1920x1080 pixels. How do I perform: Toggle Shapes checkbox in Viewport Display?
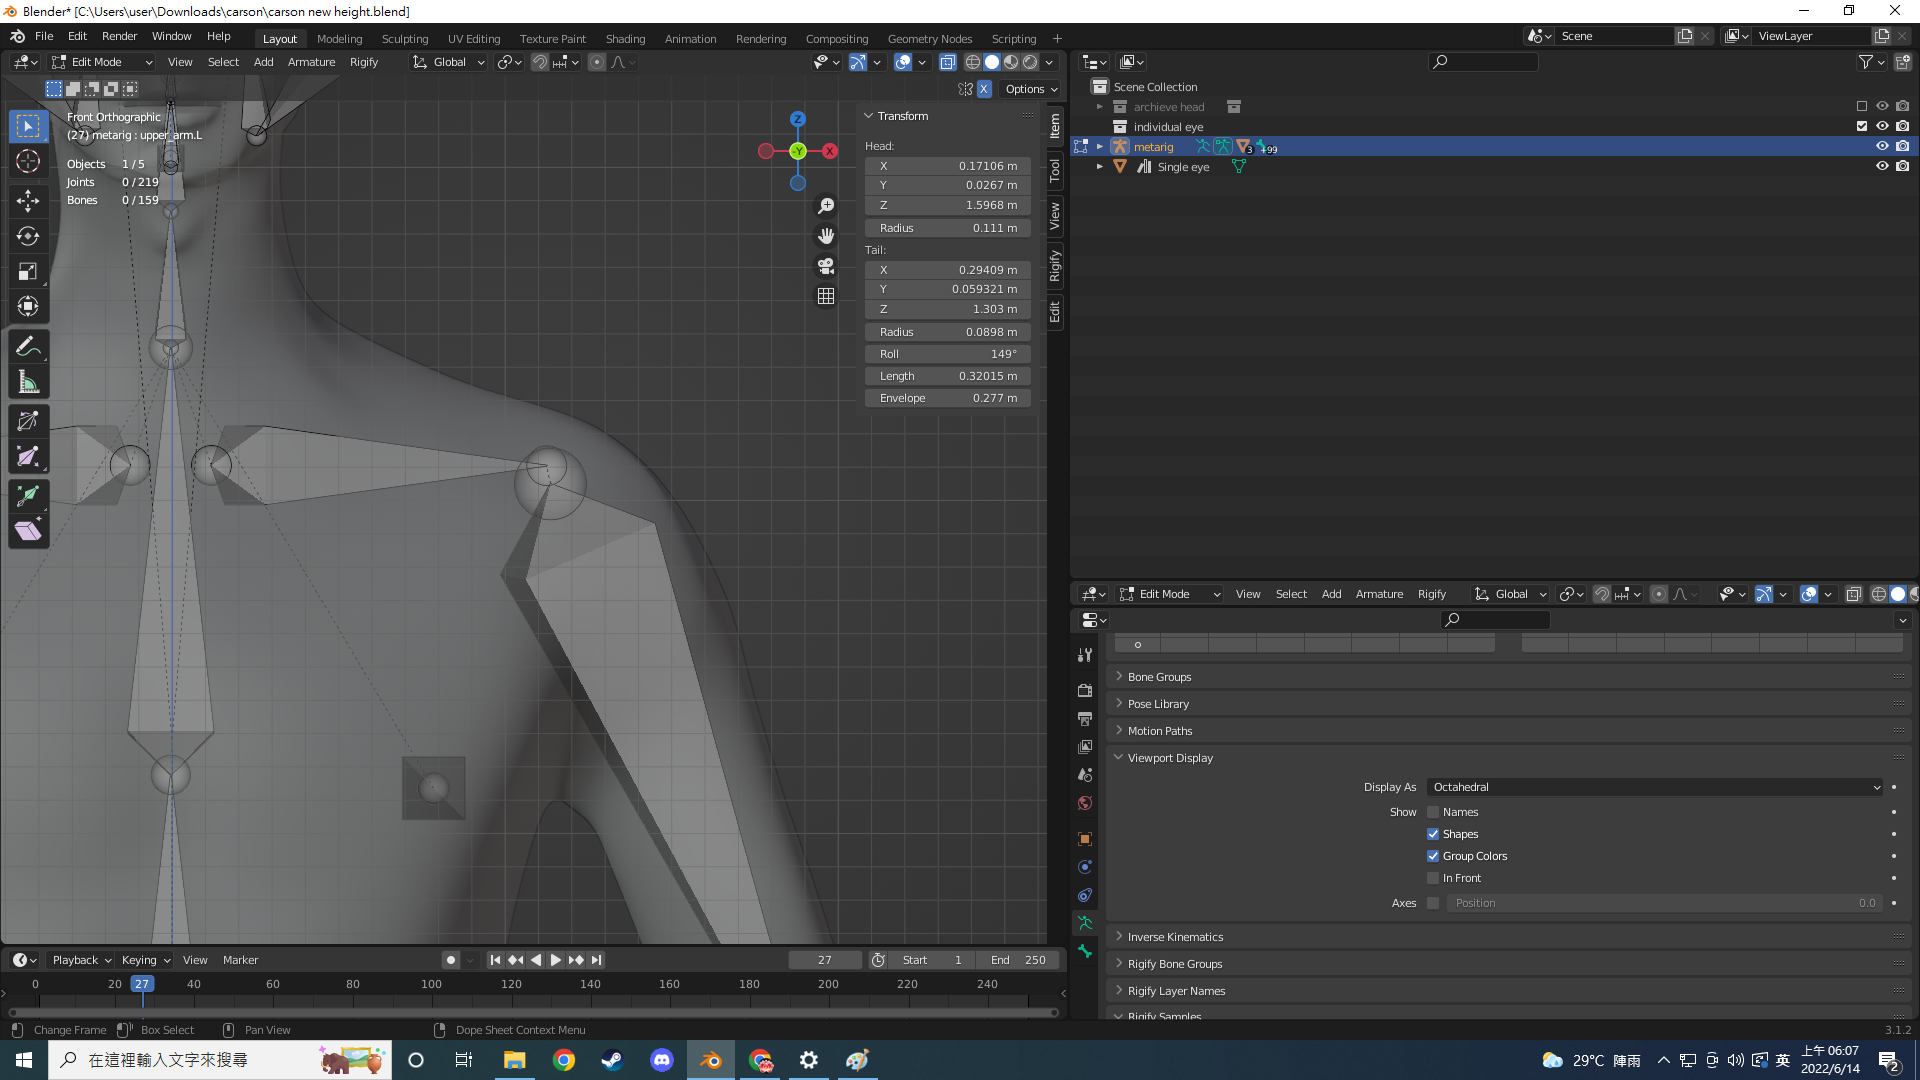[x=1433, y=833]
